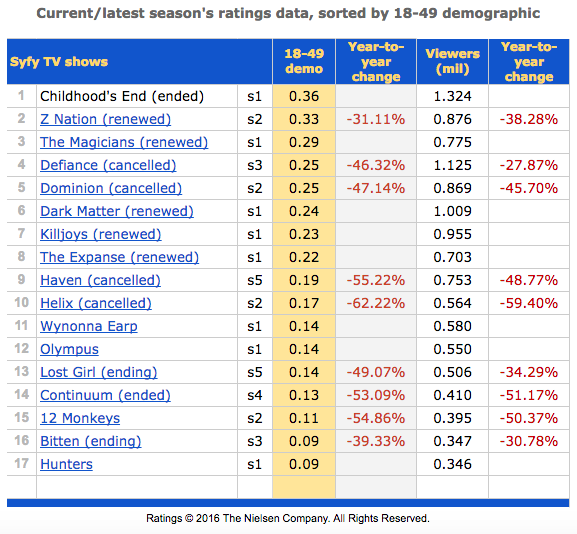Screen dimensions: 577x534
Task: Click the -34.29% viewers change value
Action: pyautogui.click(x=529, y=372)
